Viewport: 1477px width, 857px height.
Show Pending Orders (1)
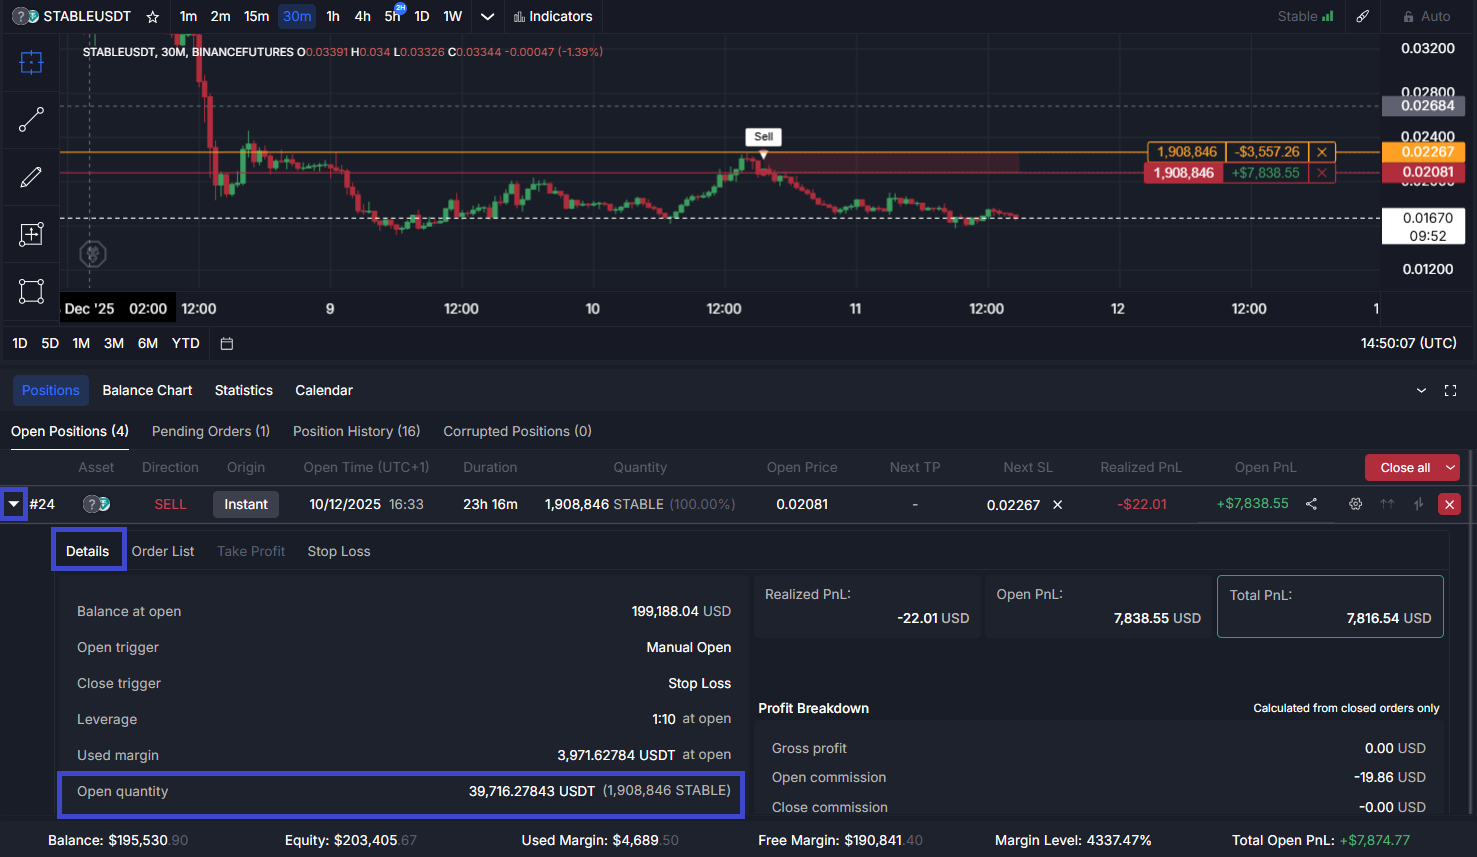tap(211, 431)
